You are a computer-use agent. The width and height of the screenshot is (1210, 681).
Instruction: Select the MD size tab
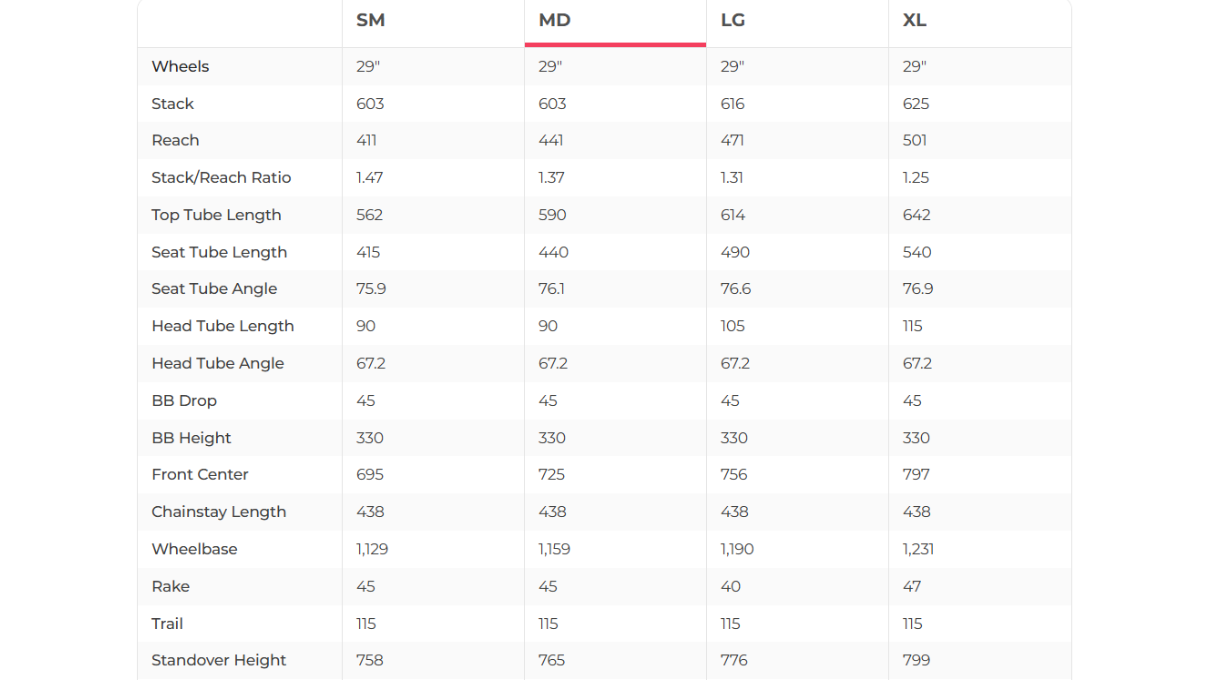click(x=555, y=20)
